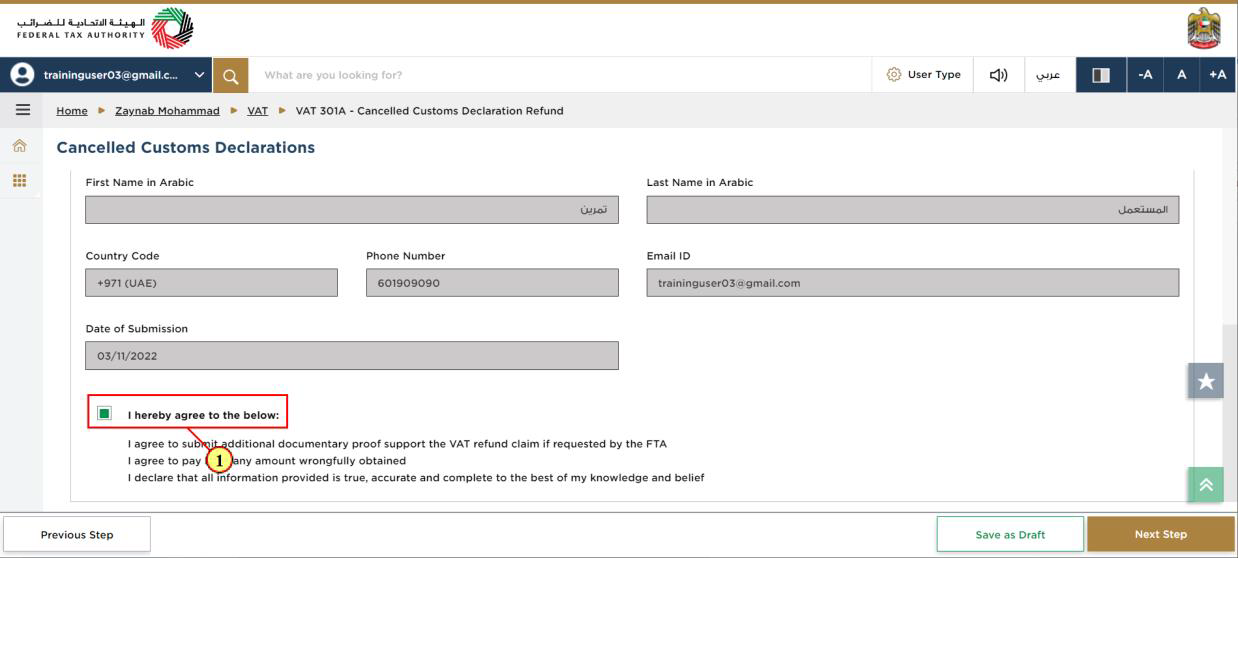Click the Federal Tax Authority logo
This screenshot has width=1238, height=648.
(106, 28)
